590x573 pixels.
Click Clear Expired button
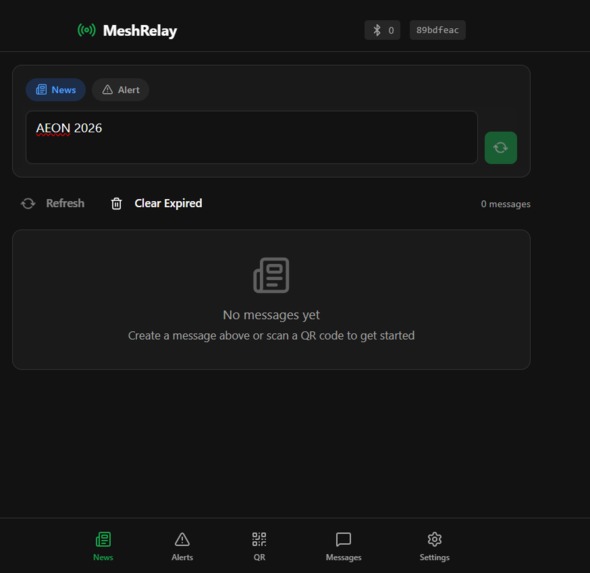click(157, 204)
